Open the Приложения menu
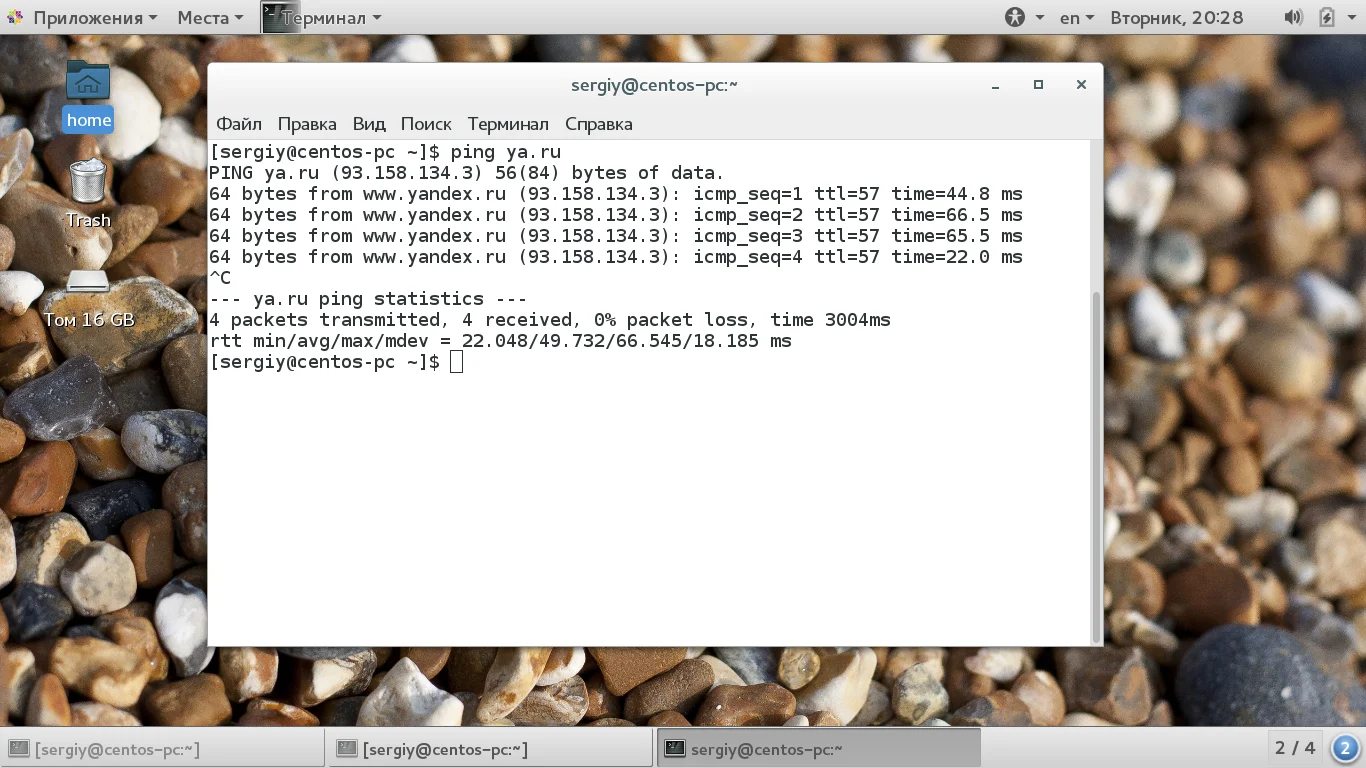This screenshot has width=1366, height=768. click(95, 18)
